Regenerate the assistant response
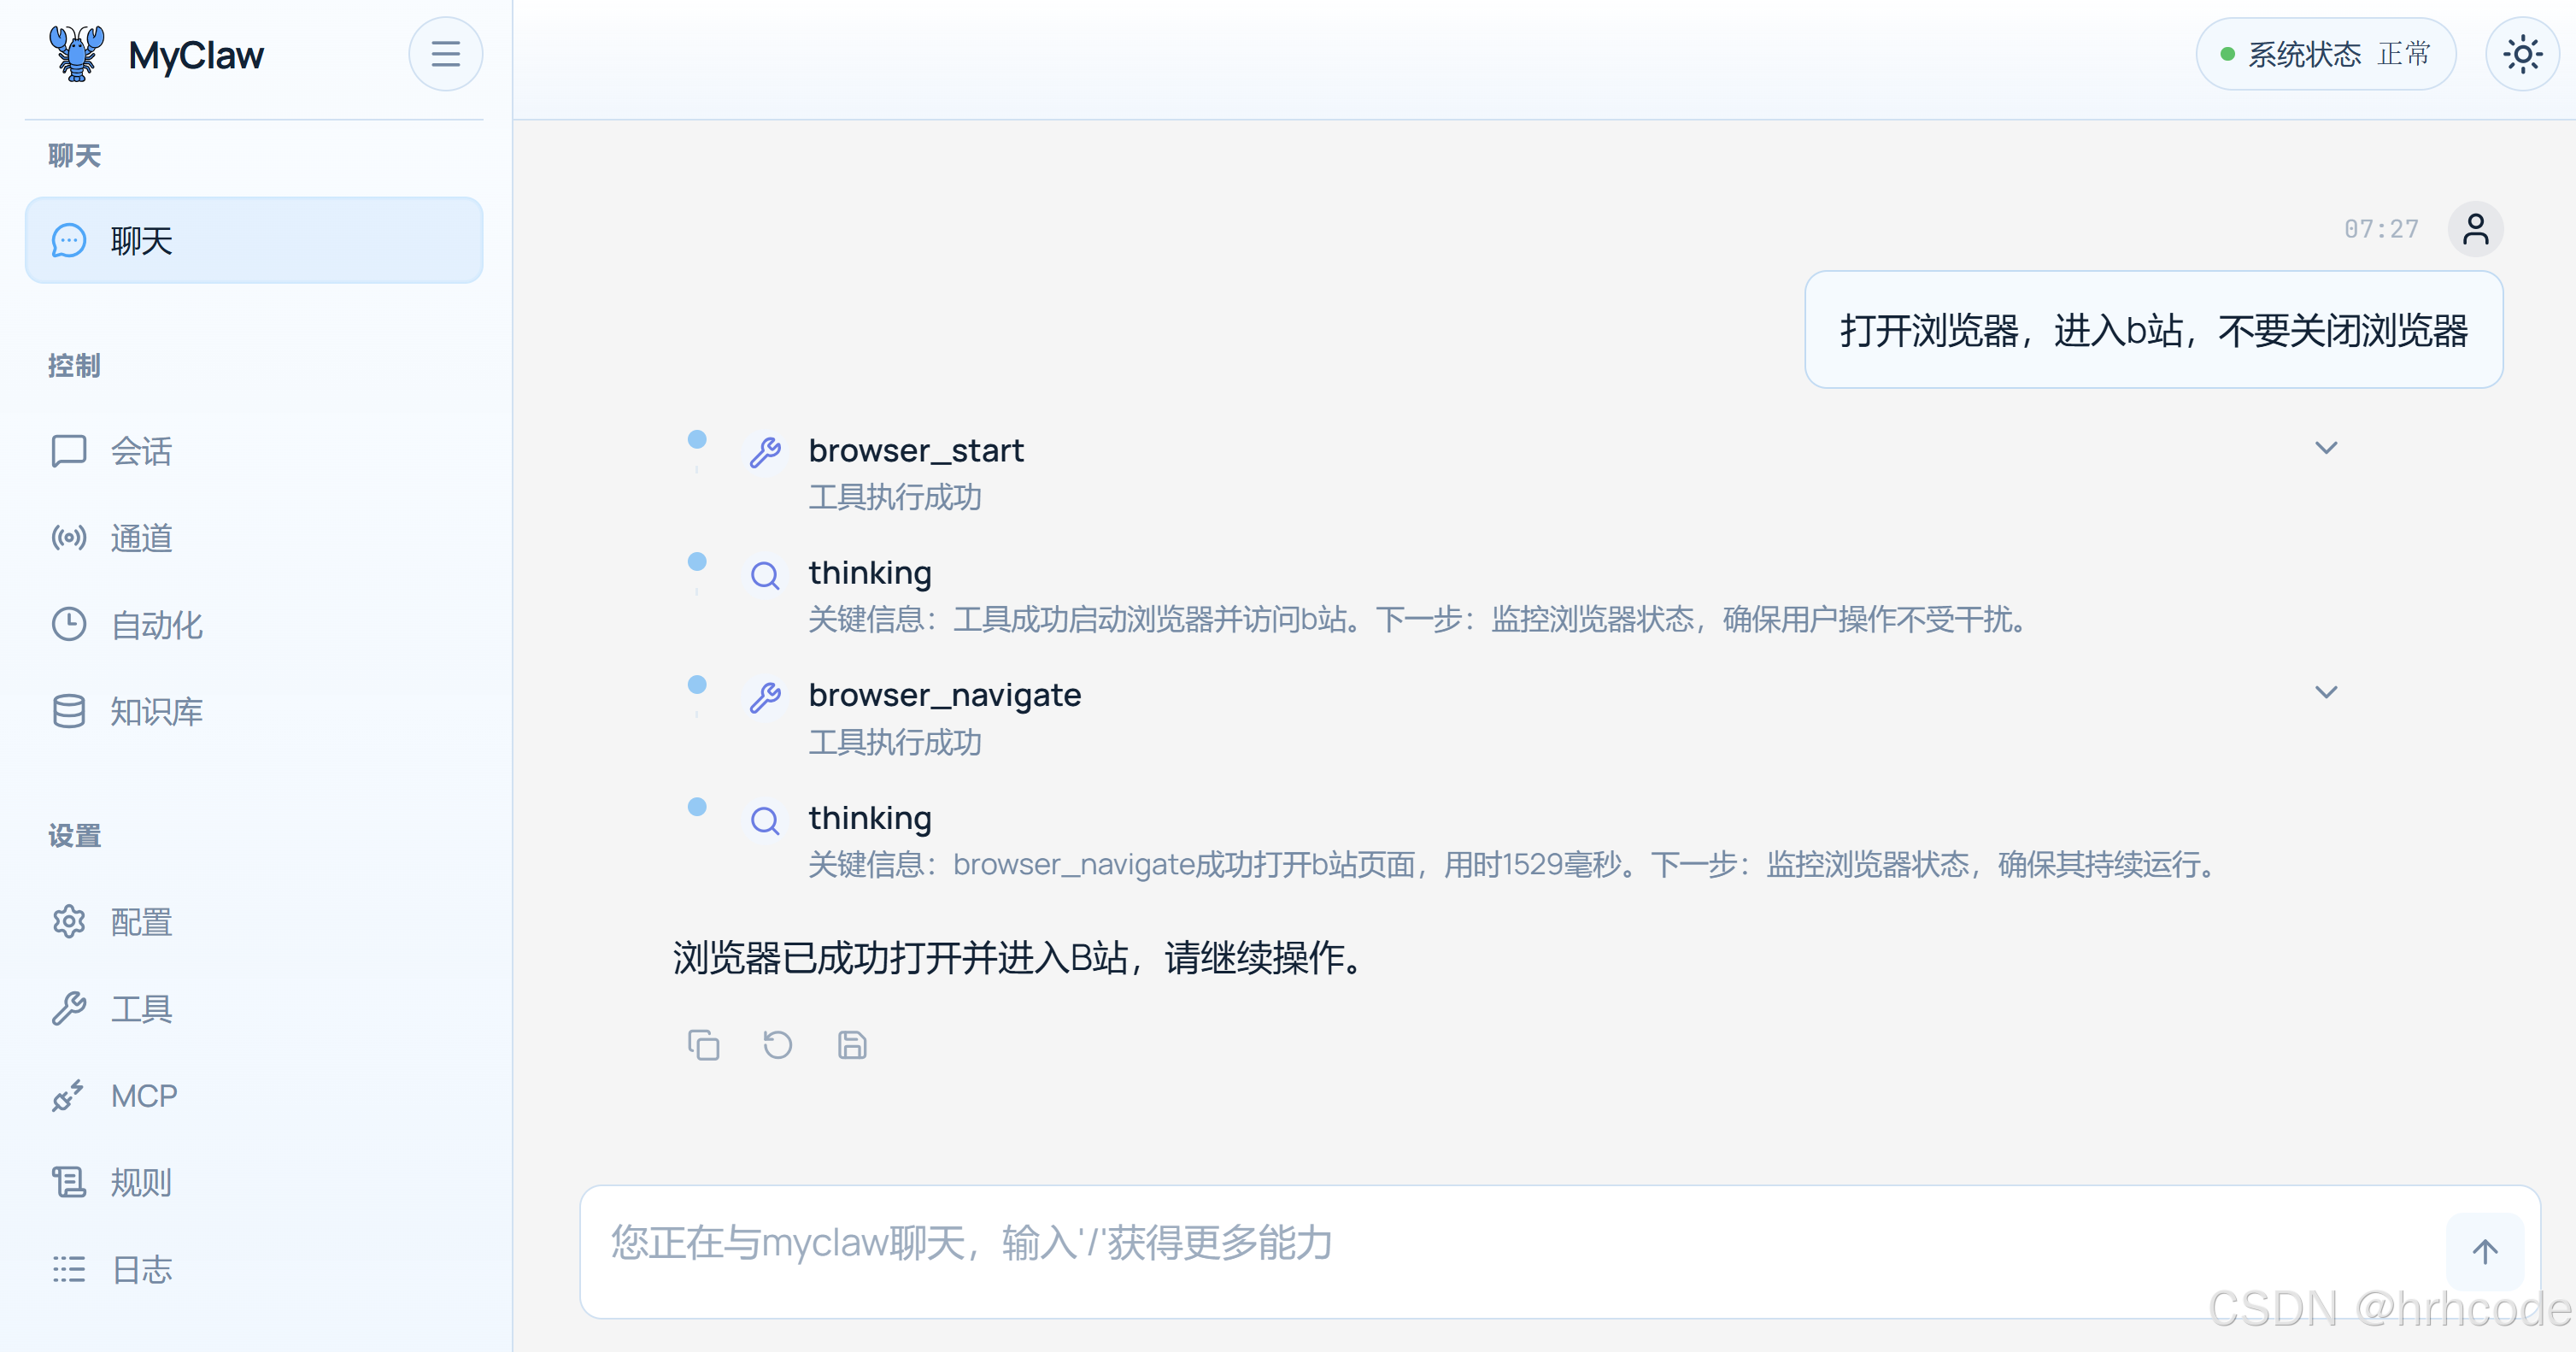2576x1352 pixels. [777, 1045]
